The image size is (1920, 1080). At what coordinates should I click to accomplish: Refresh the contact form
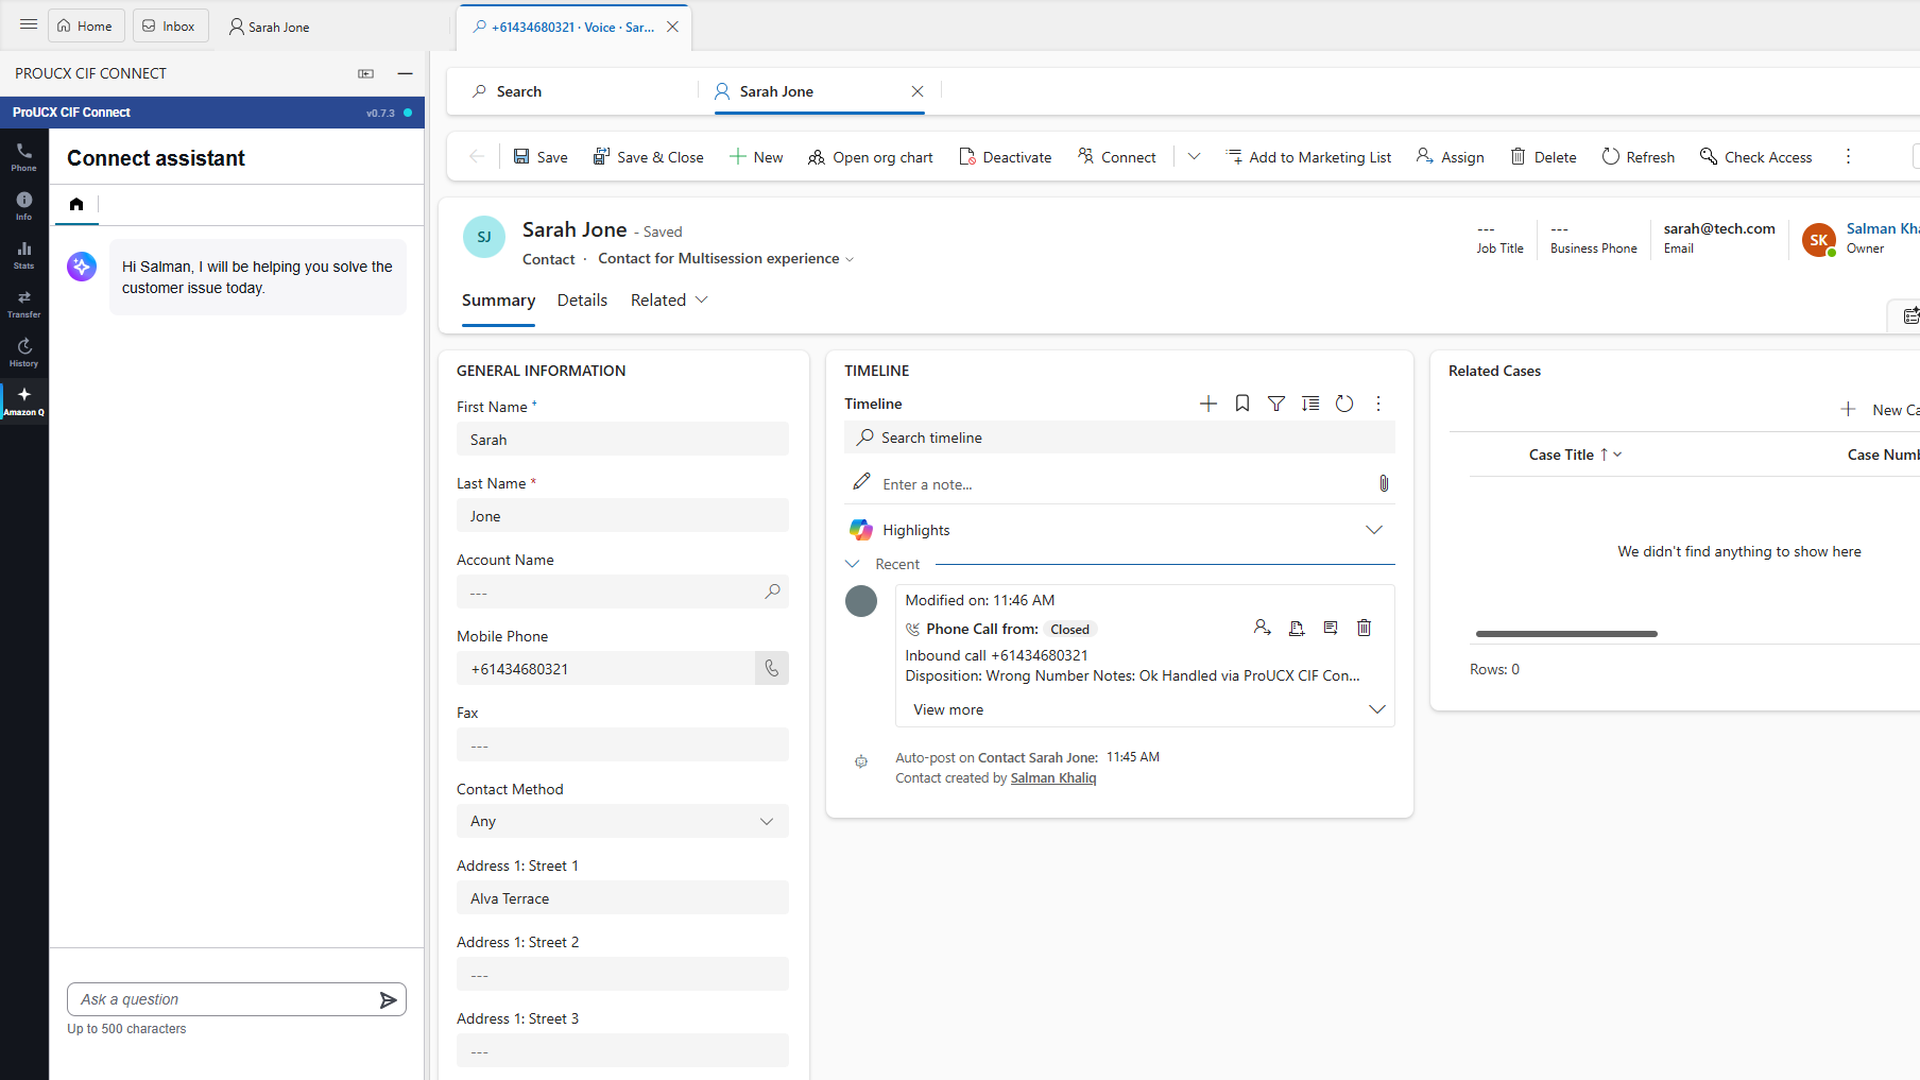pos(1638,157)
